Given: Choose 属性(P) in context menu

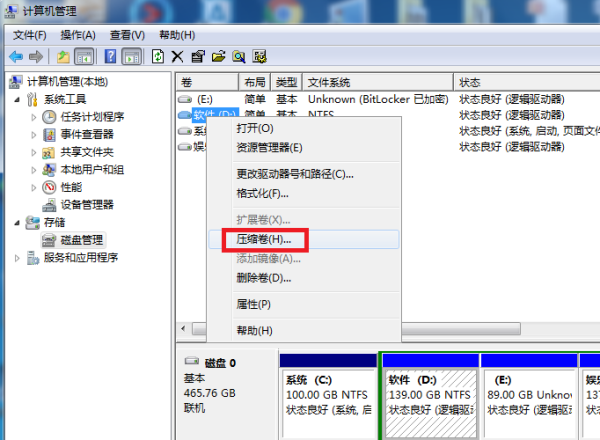Looking at the screenshot, I should (304, 305).
